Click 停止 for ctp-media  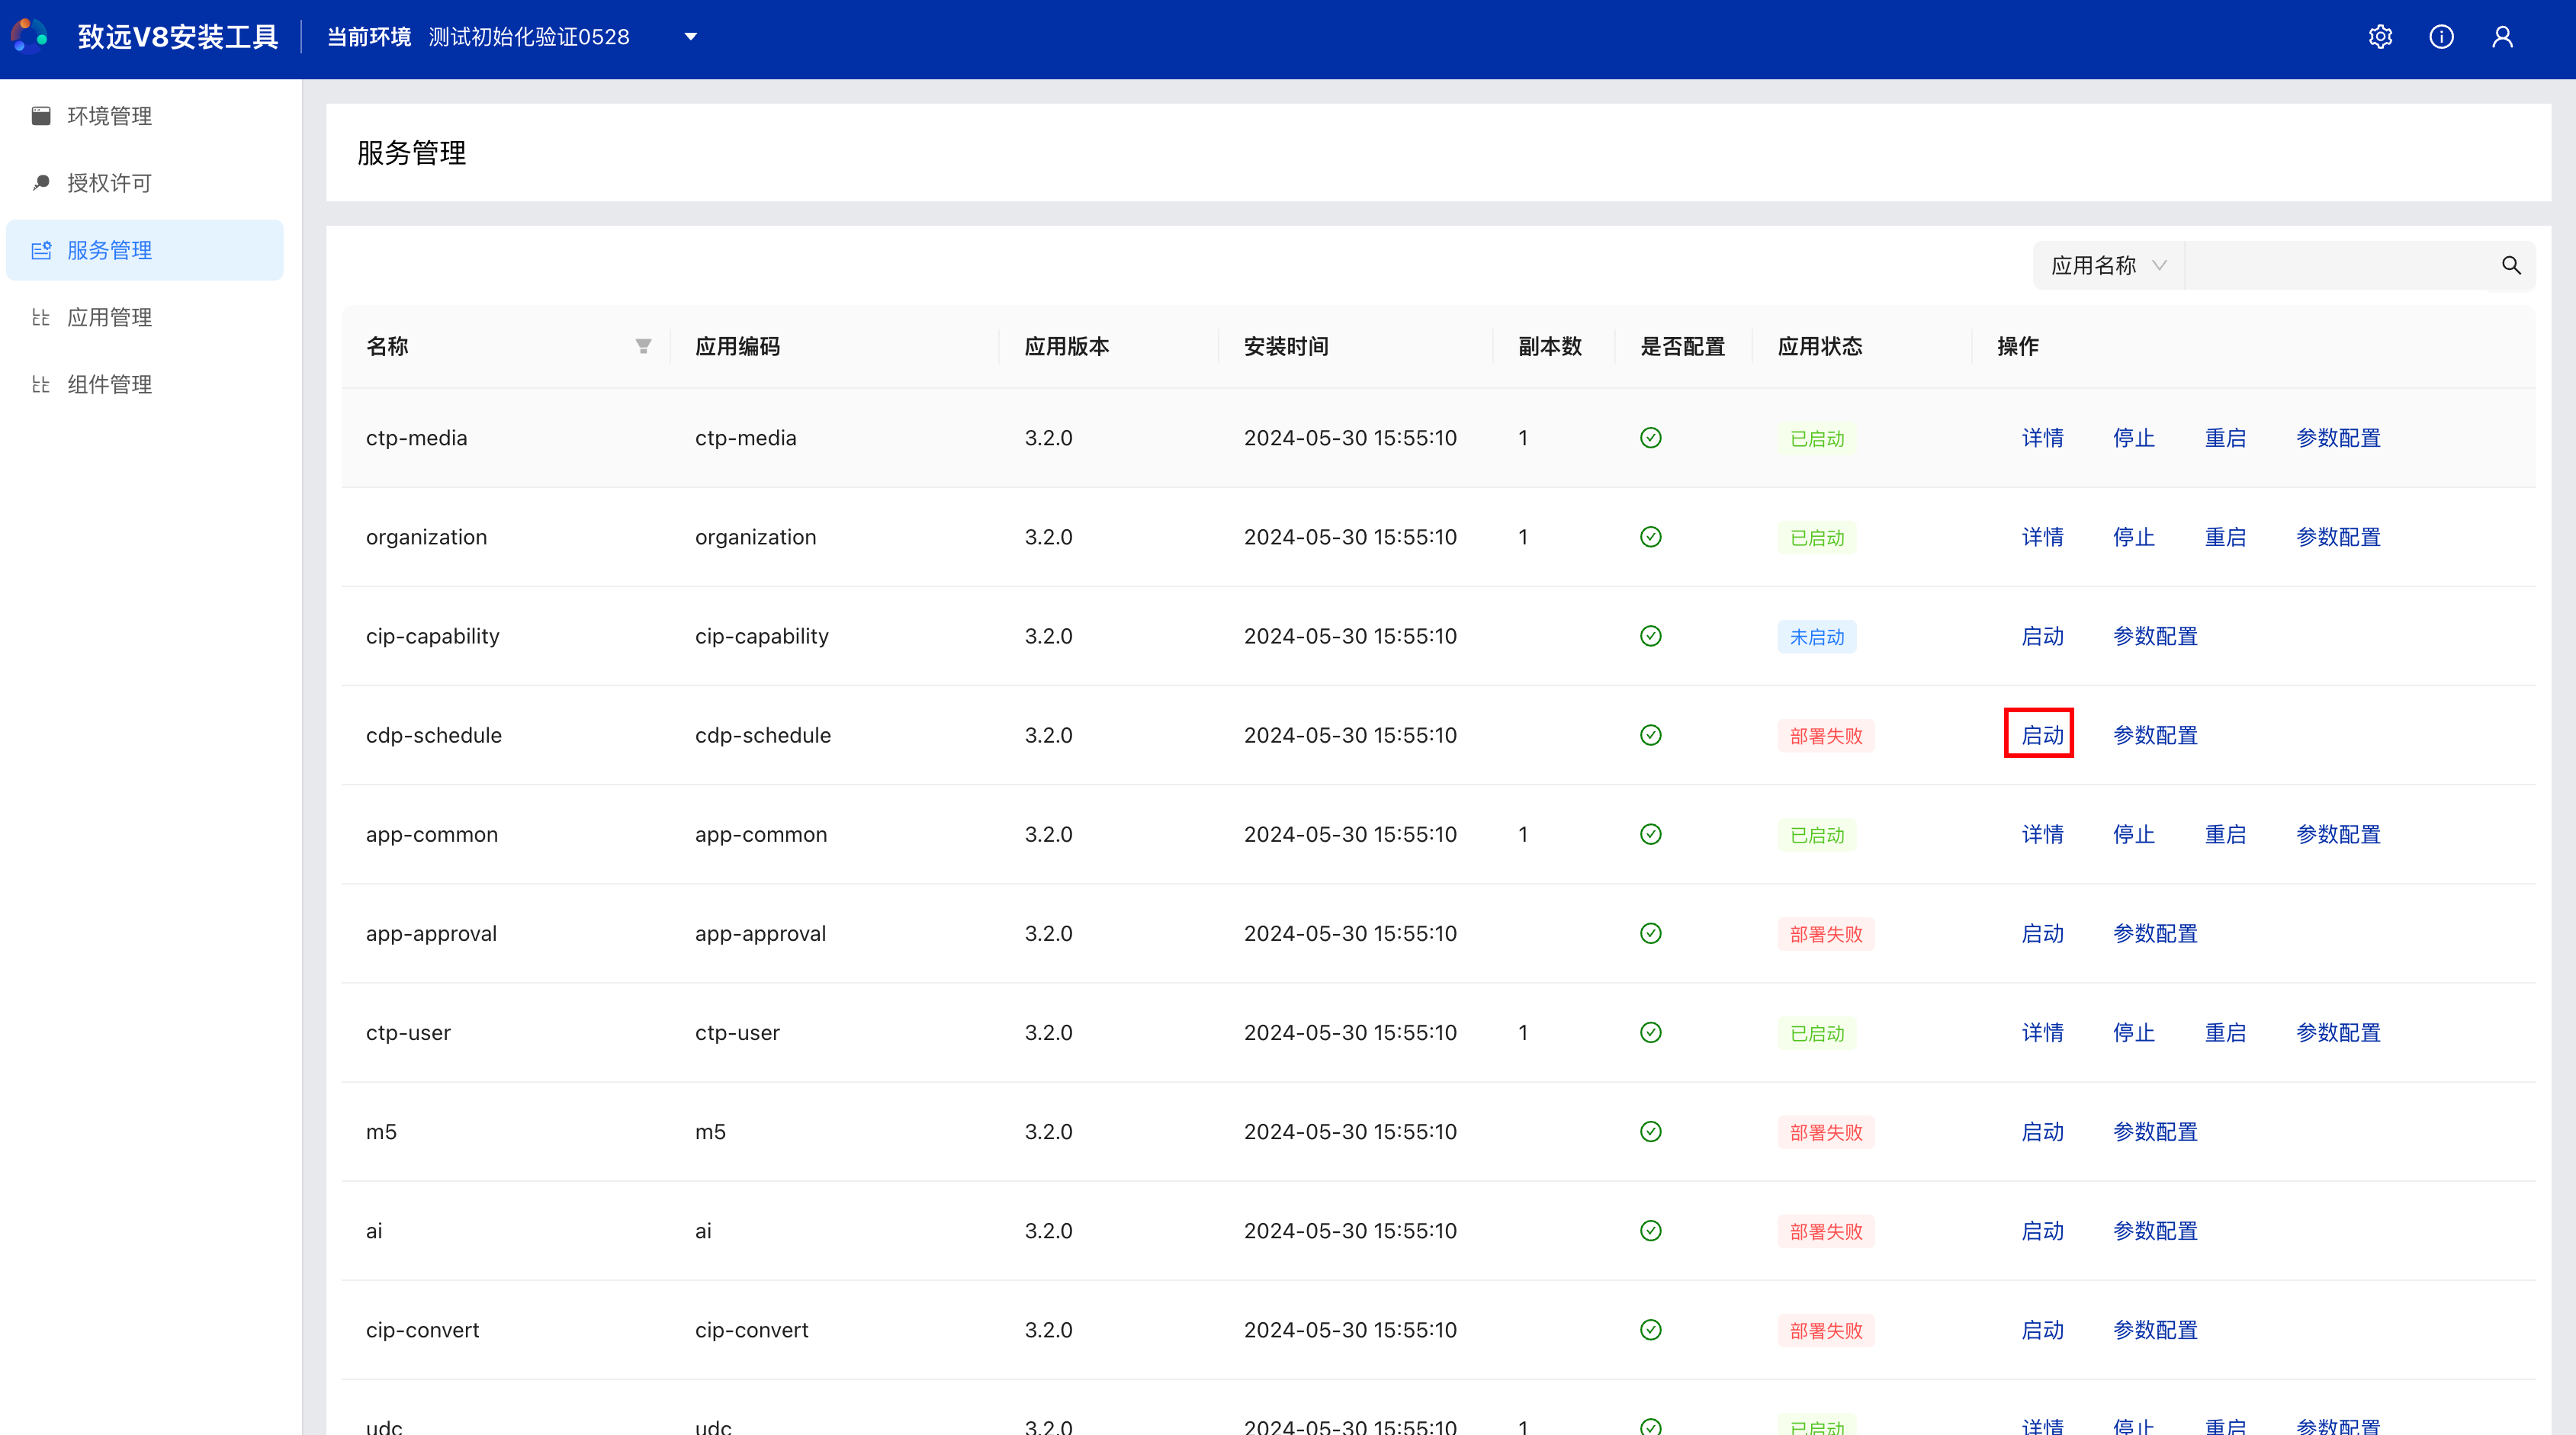(2133, 438)
